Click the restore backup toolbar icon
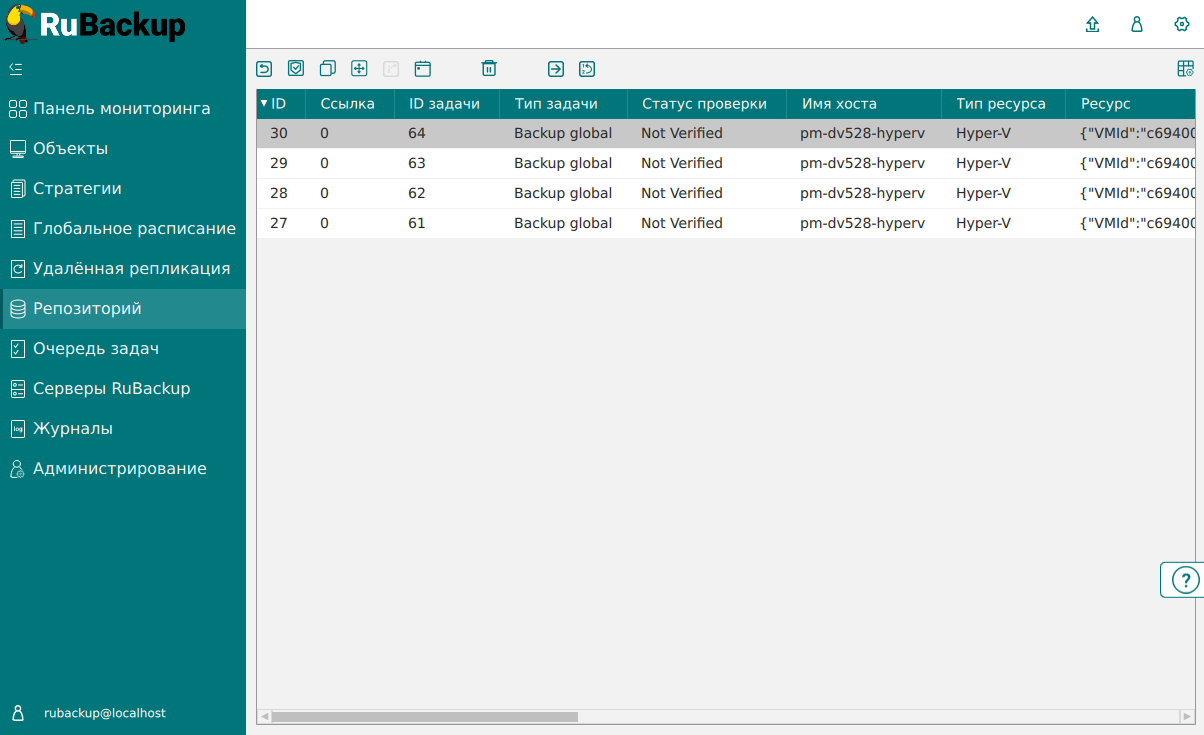1204x735 pixels. 264,69
